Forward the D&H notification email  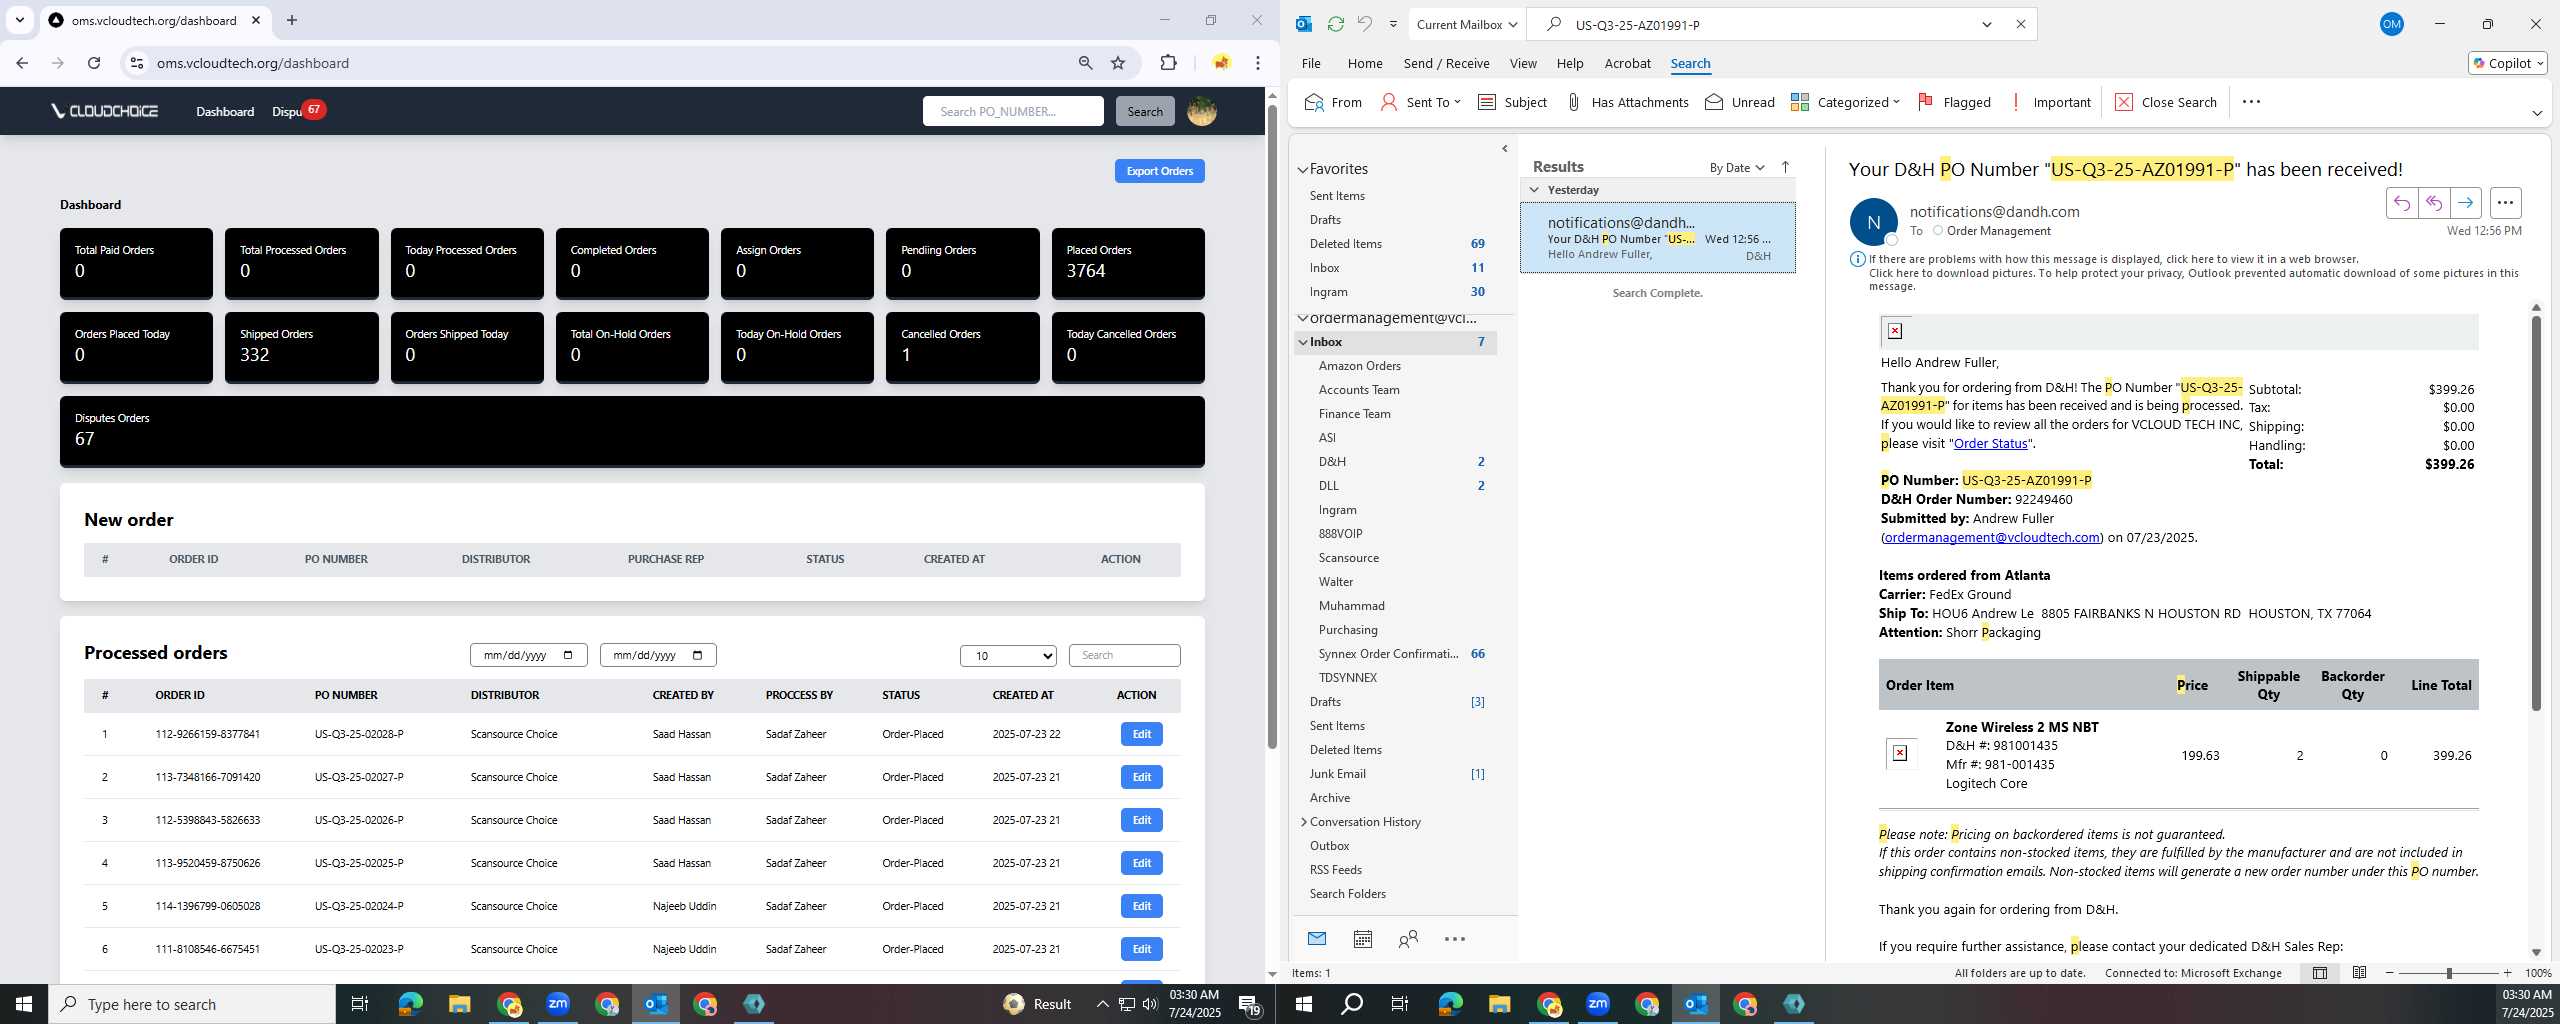tap(2465, 203)
